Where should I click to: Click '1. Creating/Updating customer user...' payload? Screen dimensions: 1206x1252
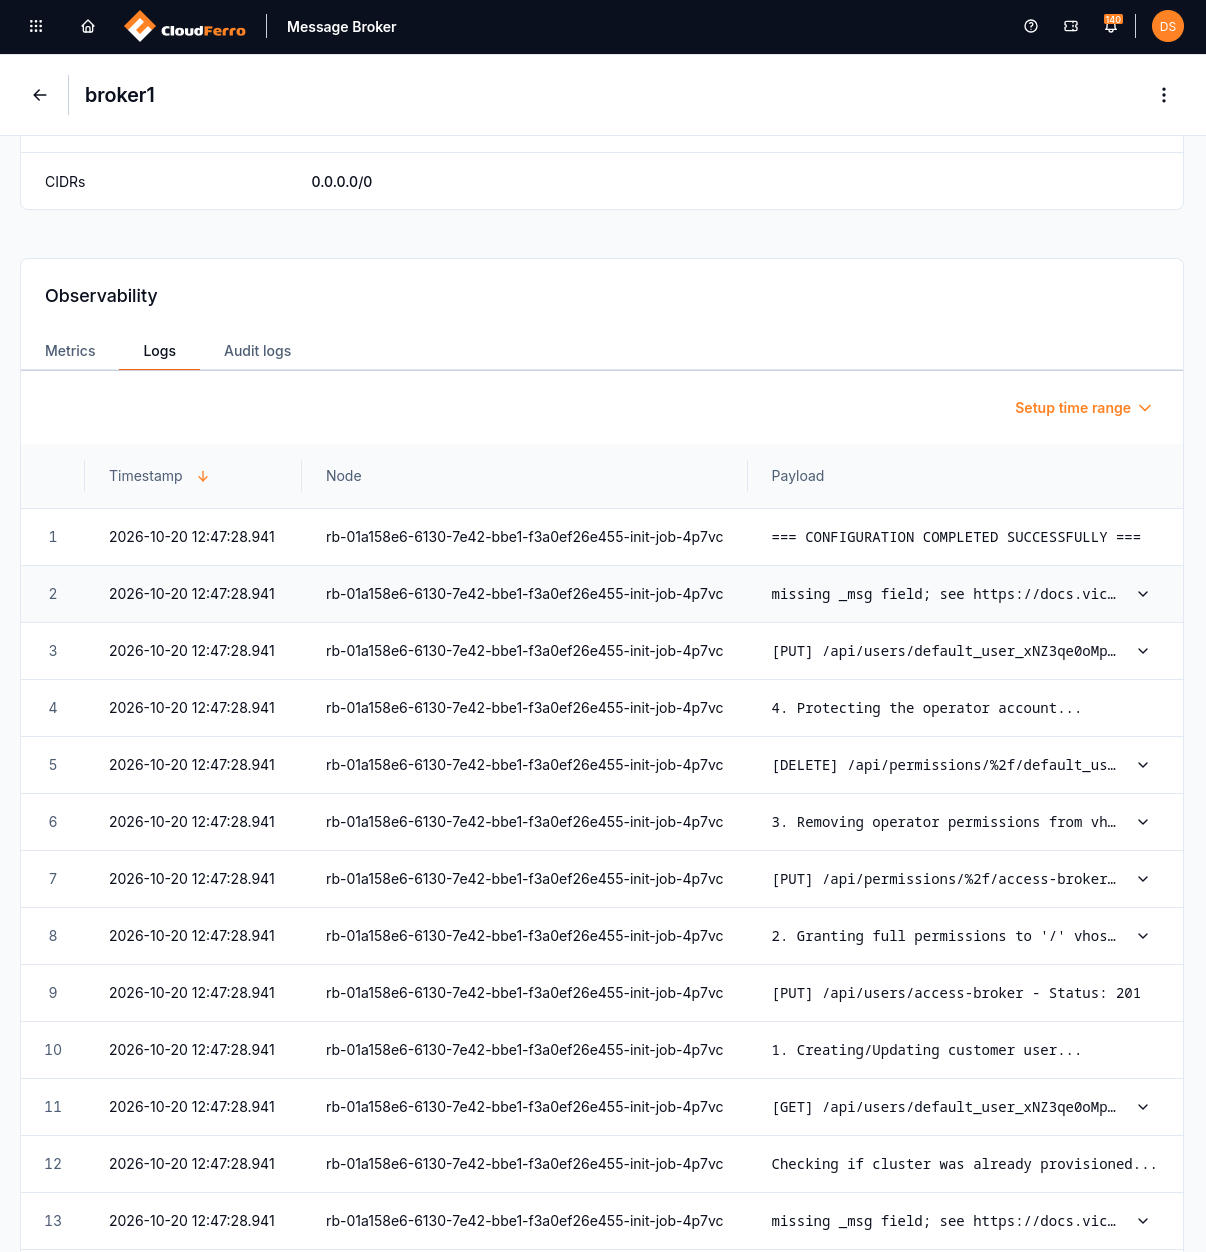pyautogui.click(x=926, y=1050)
